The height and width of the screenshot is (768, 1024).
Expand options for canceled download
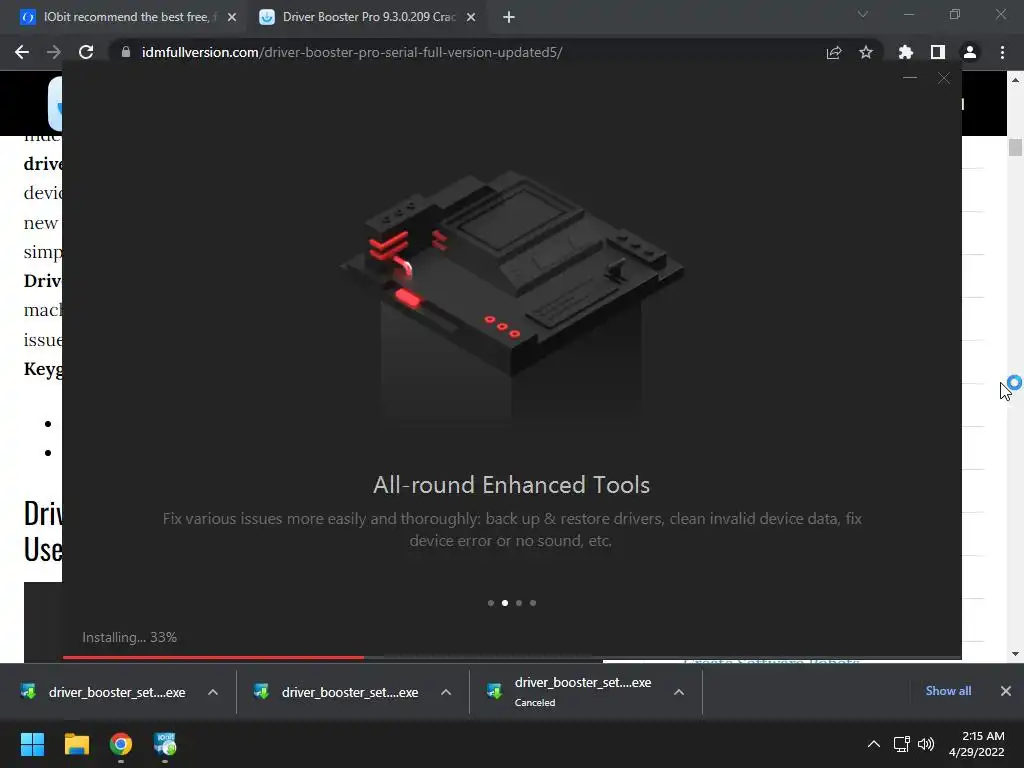679,692
